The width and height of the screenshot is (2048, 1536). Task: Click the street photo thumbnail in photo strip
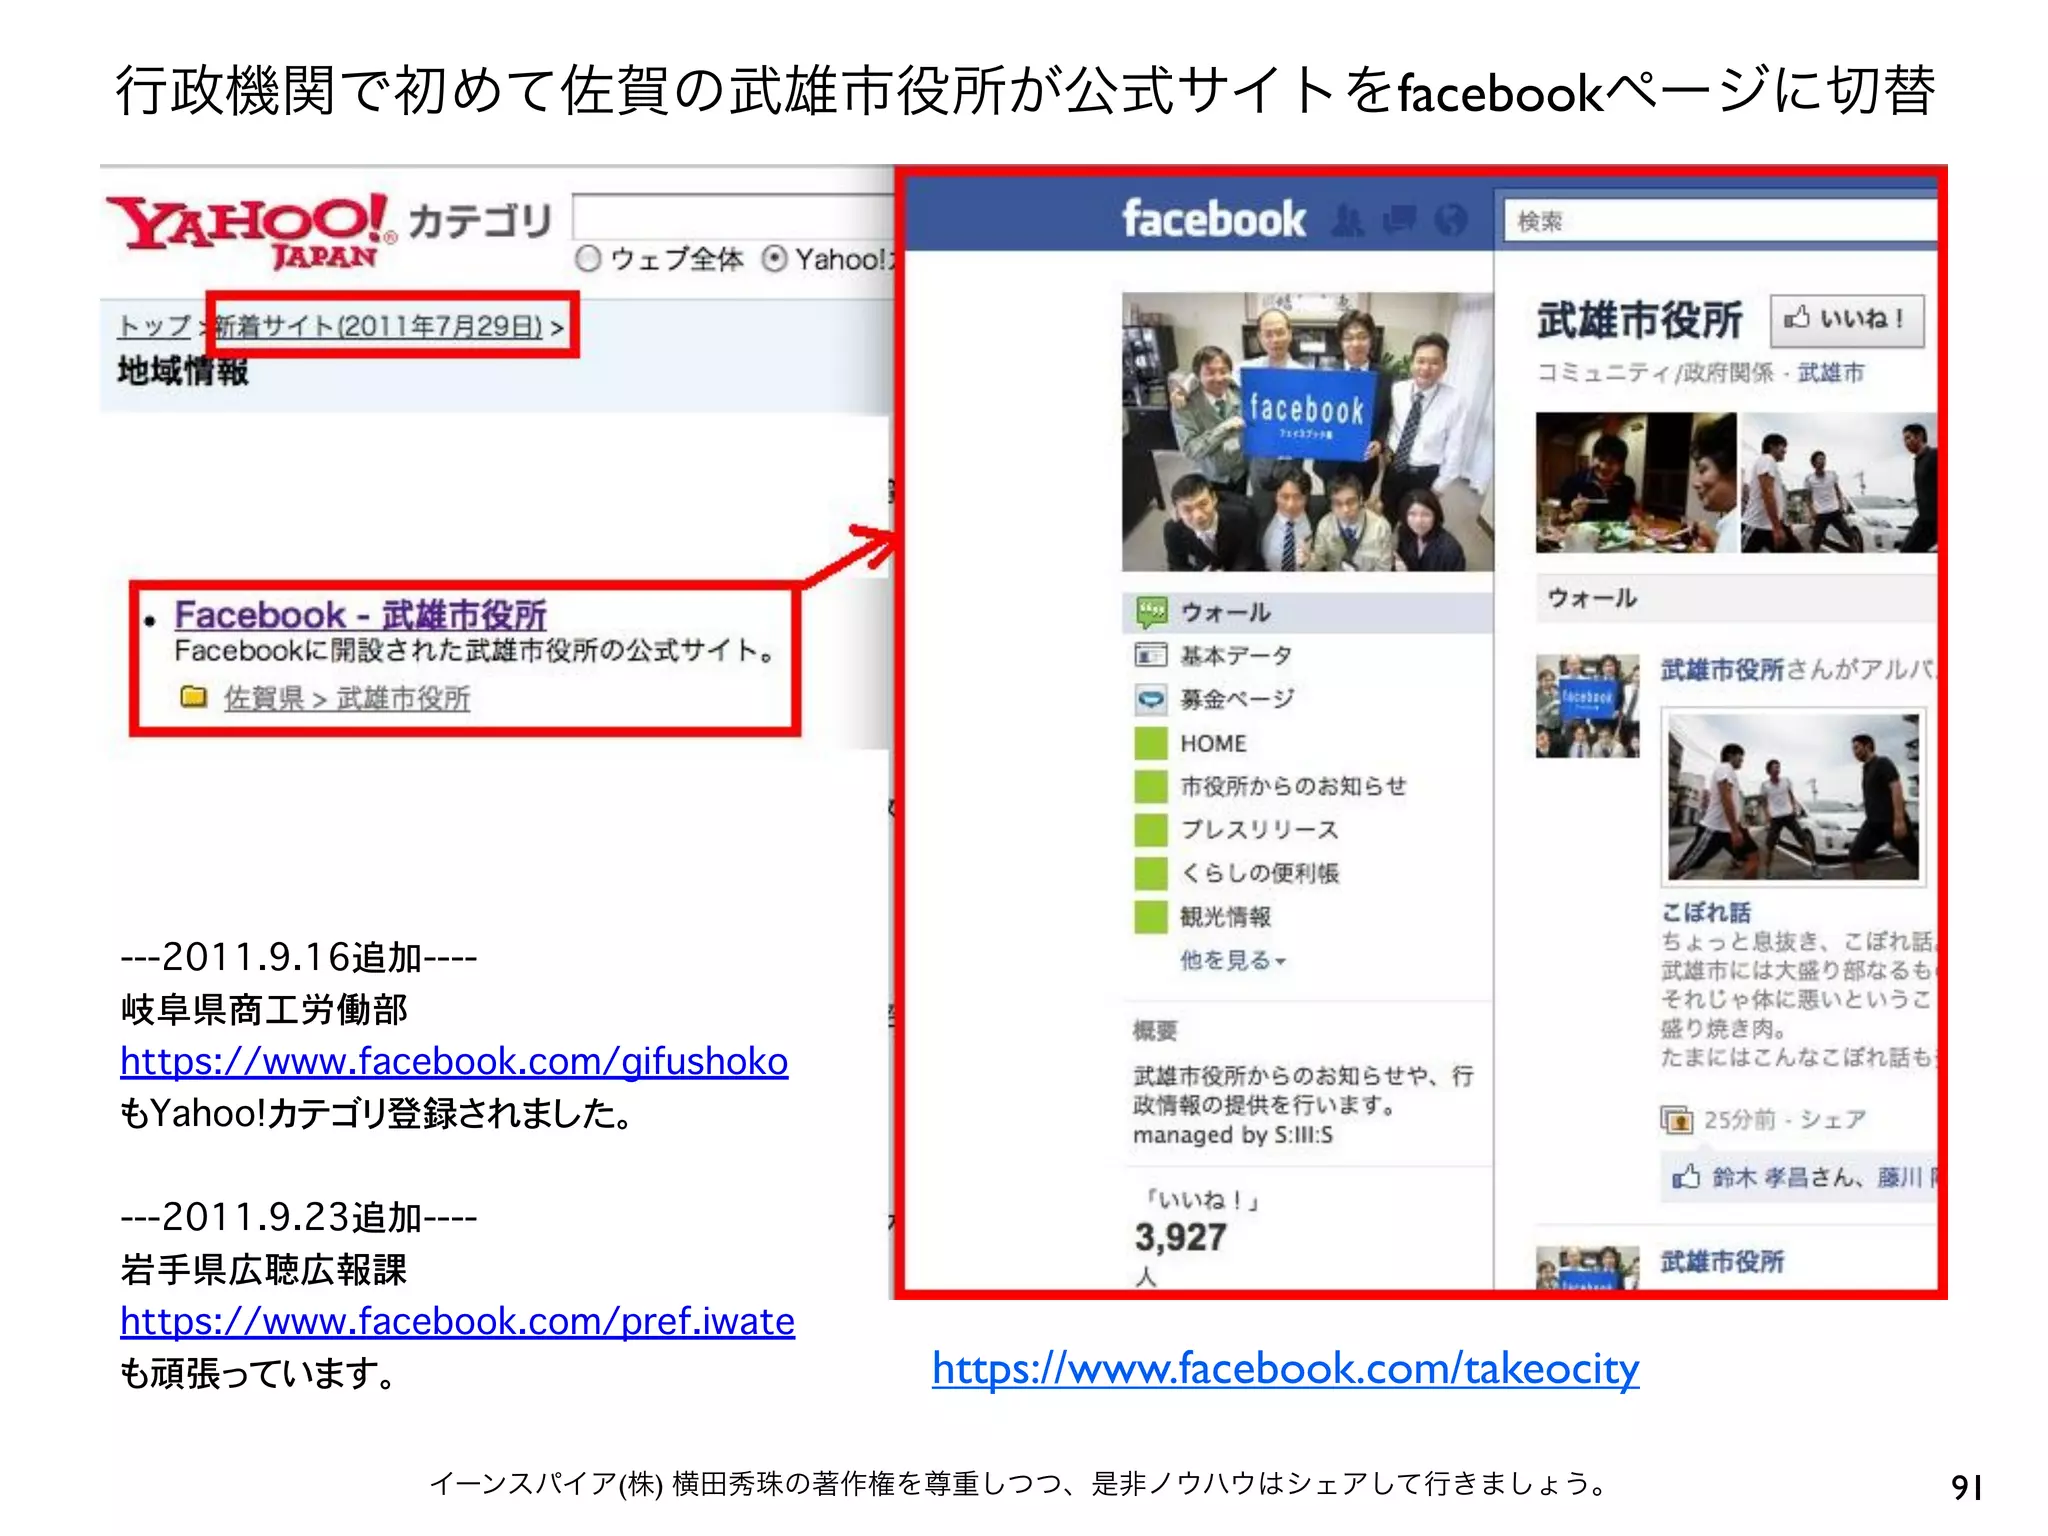tap(1838, 482)
